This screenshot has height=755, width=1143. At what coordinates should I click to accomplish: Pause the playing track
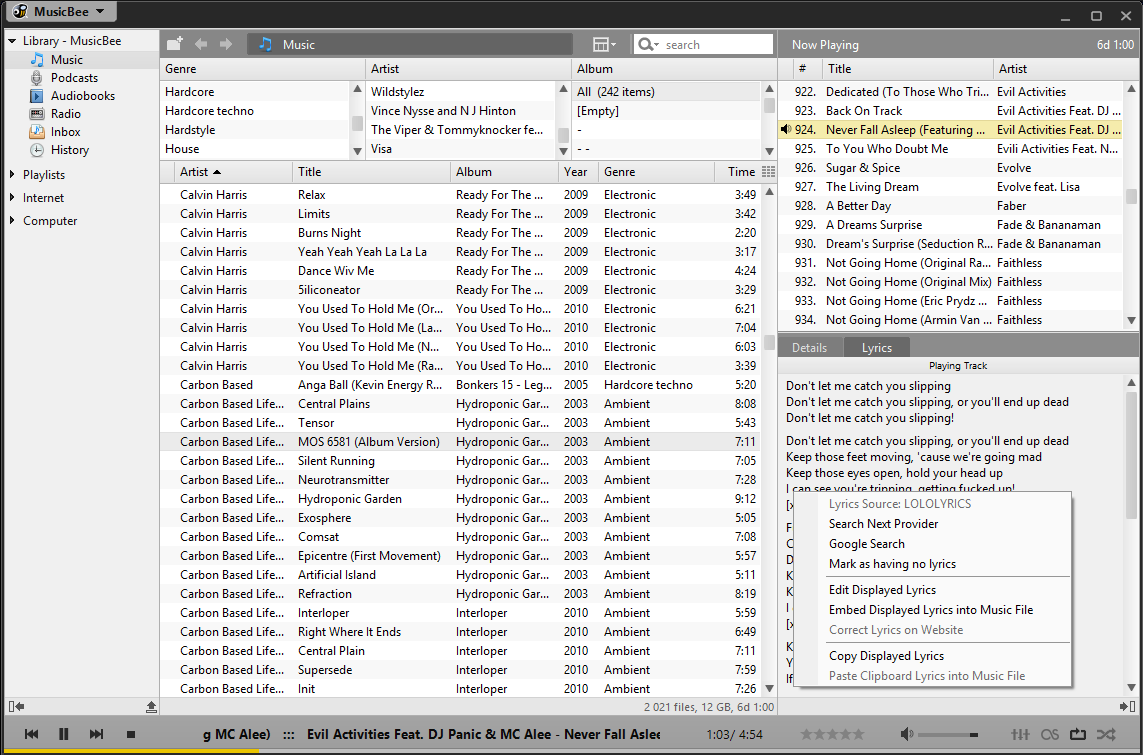(63, 734)
